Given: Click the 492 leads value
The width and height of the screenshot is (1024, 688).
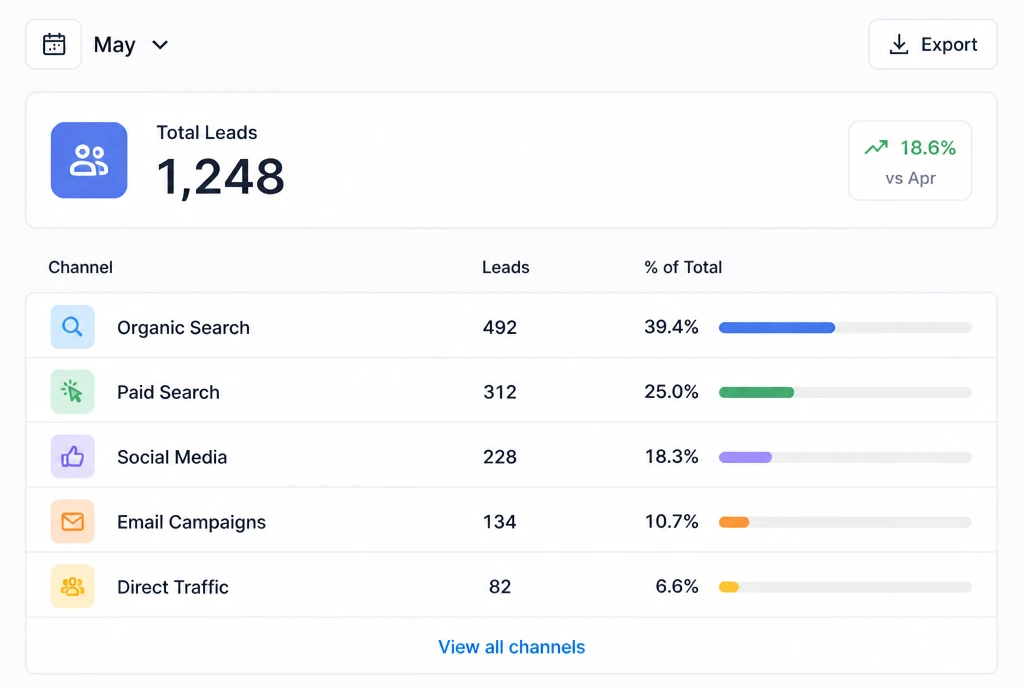Looking at the screenshot, I should (500, 327).
